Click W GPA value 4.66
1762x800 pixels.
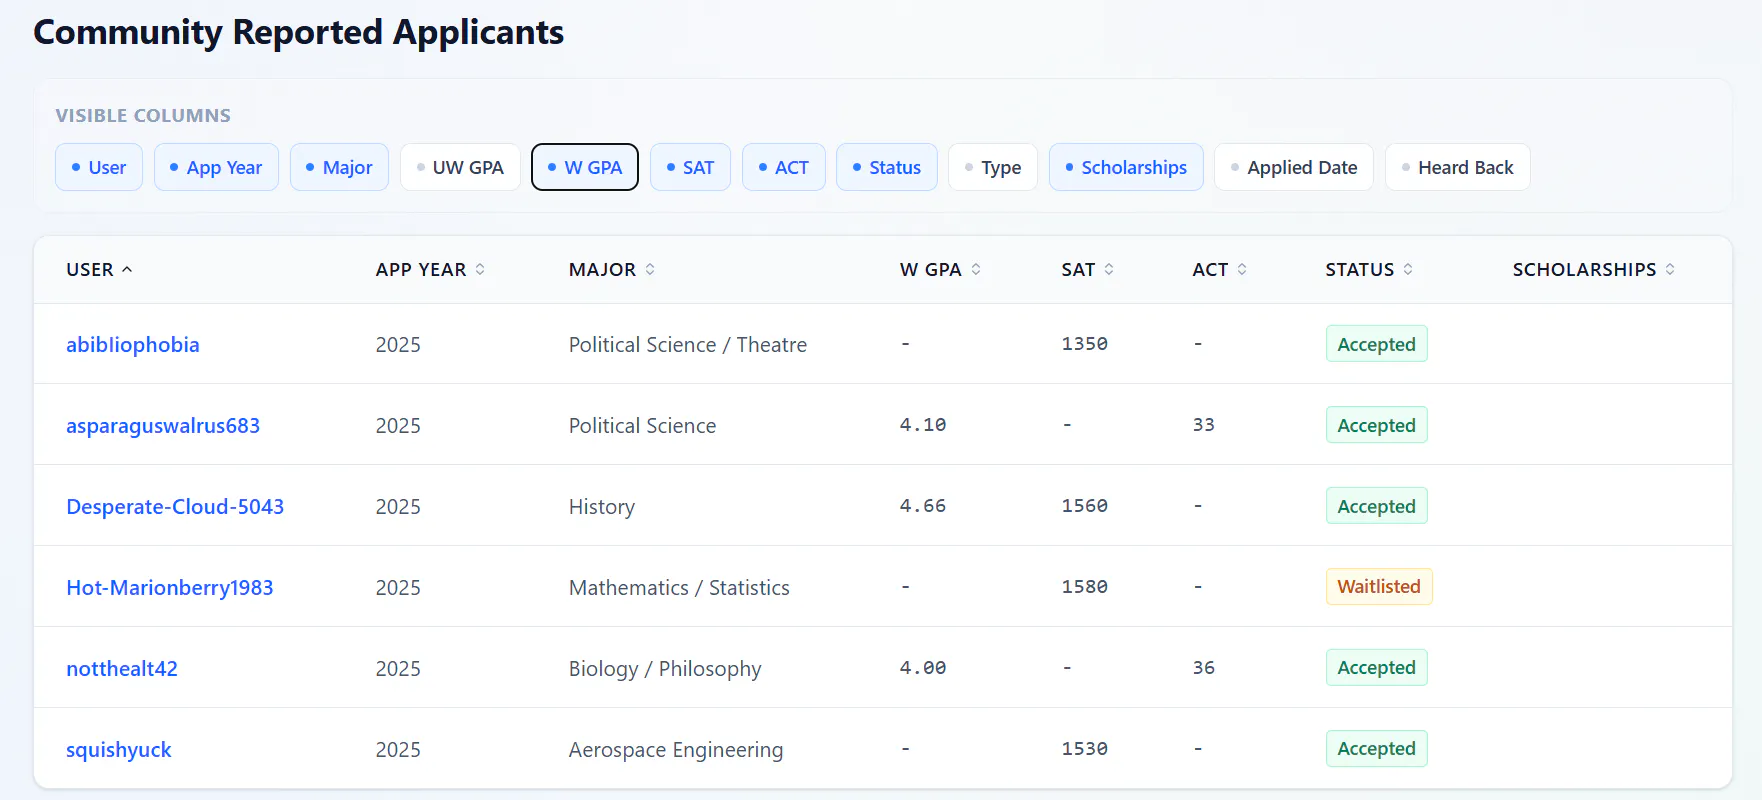(x=923, y=506)
